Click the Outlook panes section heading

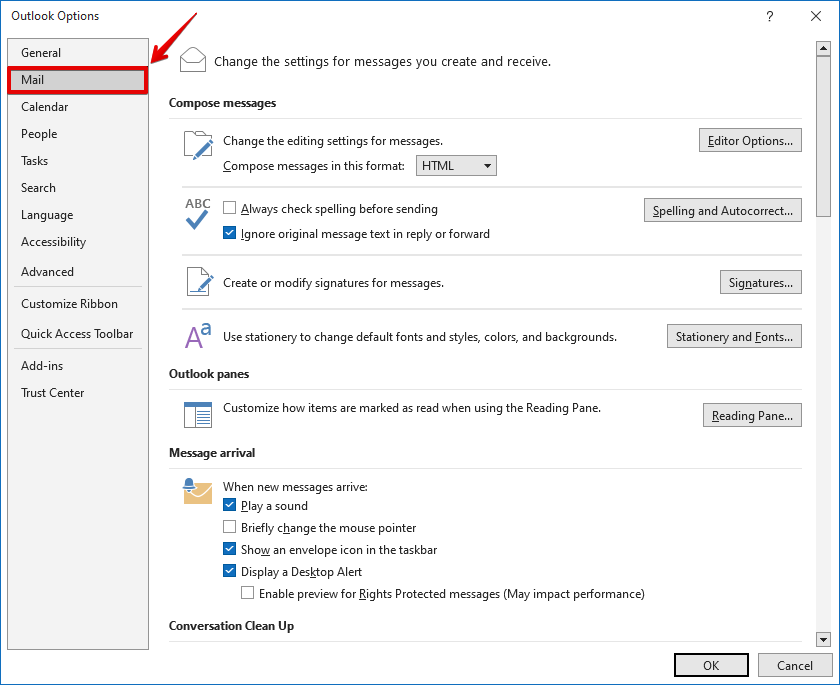[x=209, y=374]
